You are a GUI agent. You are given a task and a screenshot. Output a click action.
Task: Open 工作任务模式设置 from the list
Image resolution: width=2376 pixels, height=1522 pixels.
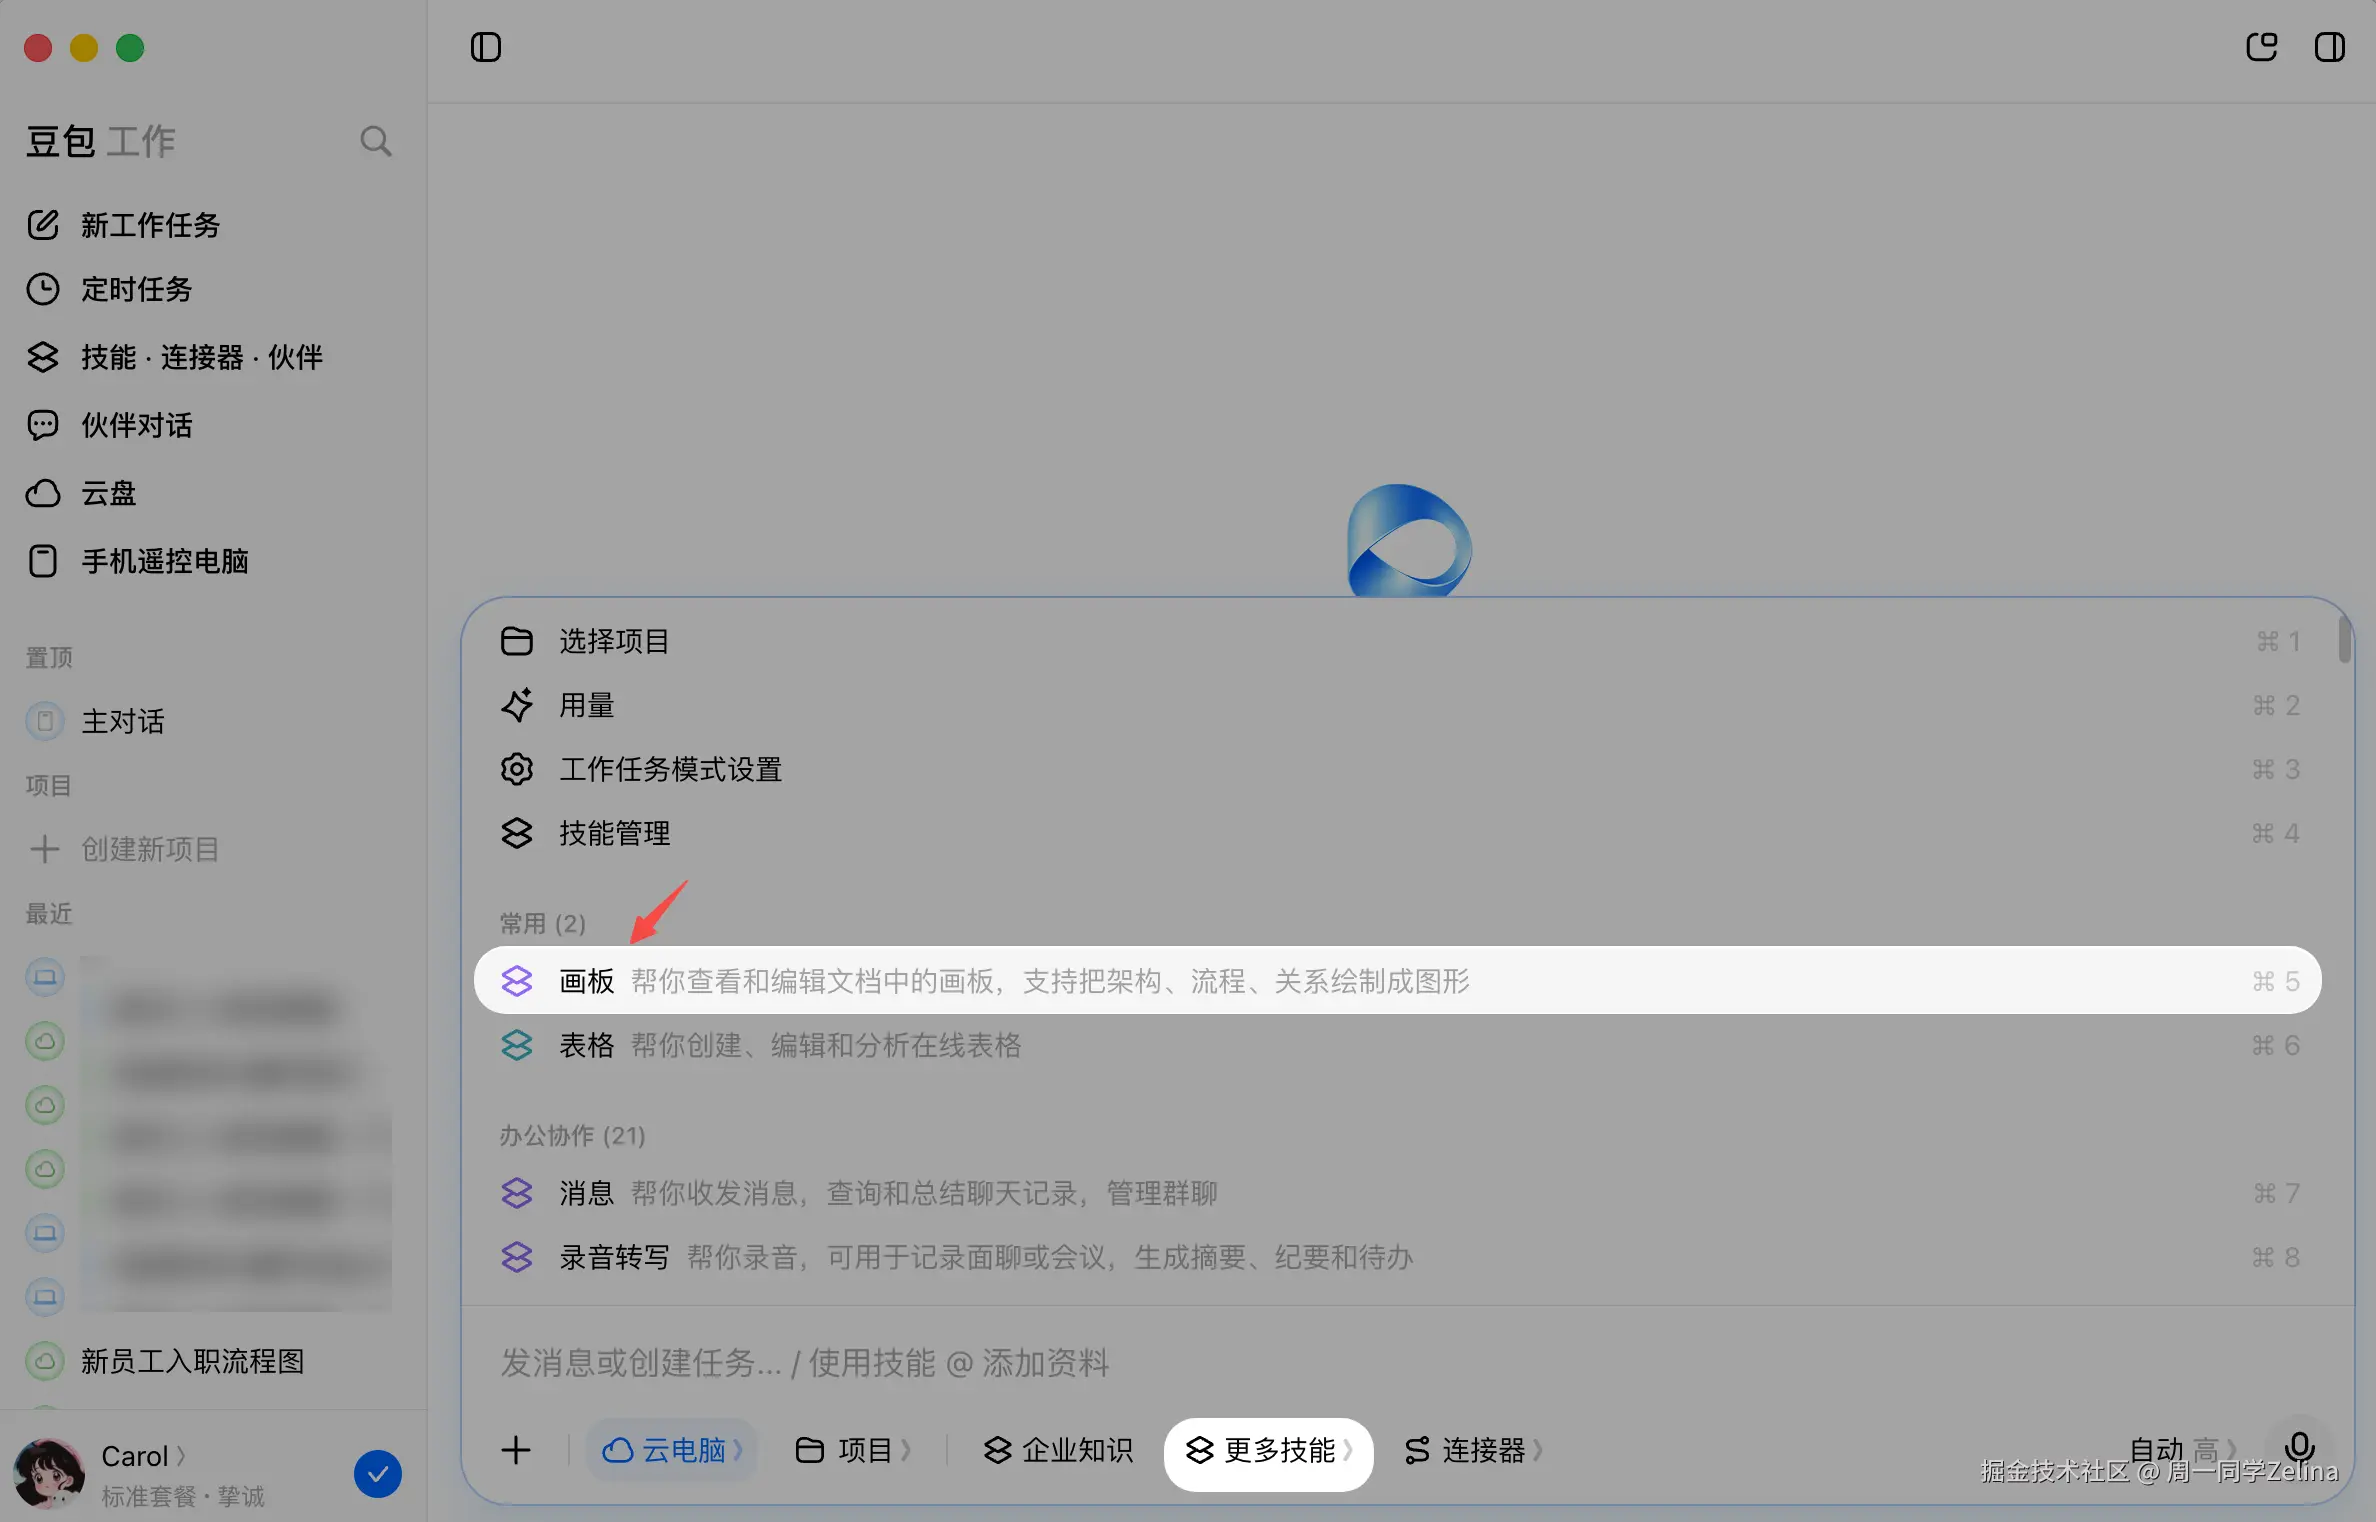[1398, 769]
